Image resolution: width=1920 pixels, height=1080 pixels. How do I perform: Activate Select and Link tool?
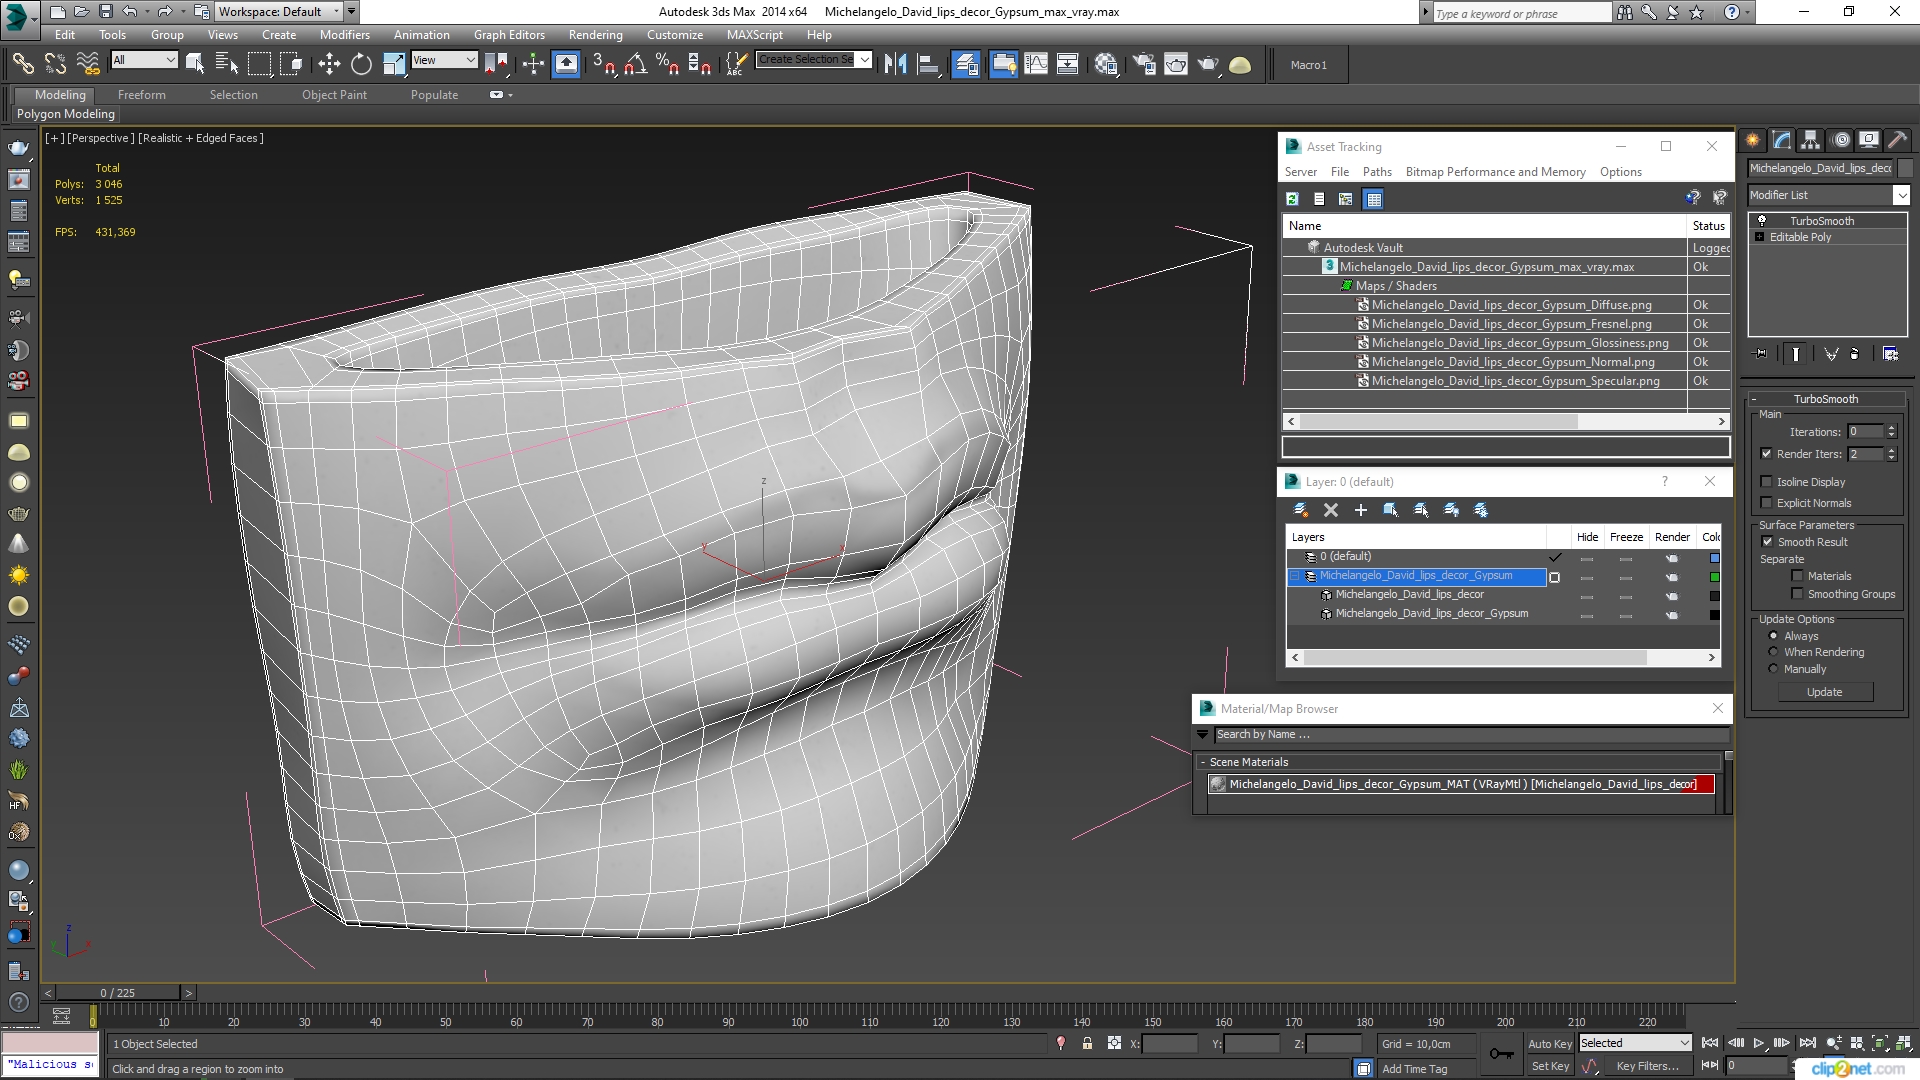22,64
